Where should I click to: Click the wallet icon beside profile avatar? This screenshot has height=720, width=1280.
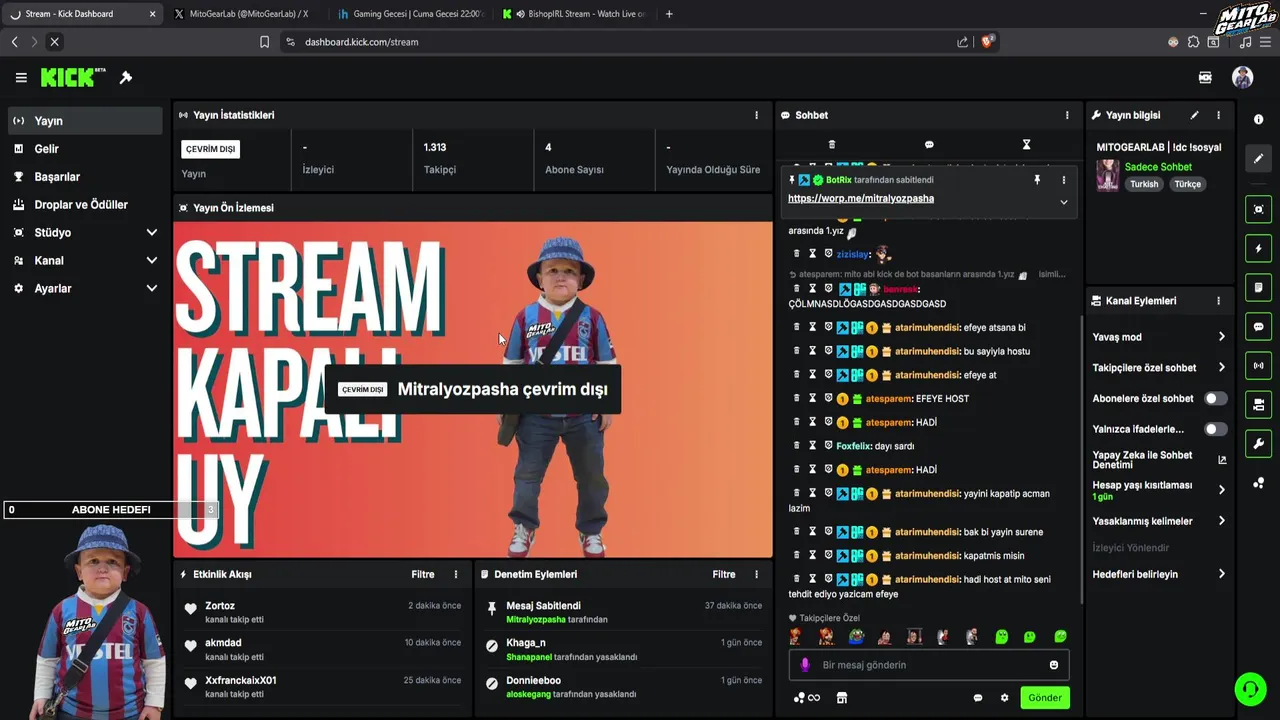pyautogui.click(x=1205, y=78)
